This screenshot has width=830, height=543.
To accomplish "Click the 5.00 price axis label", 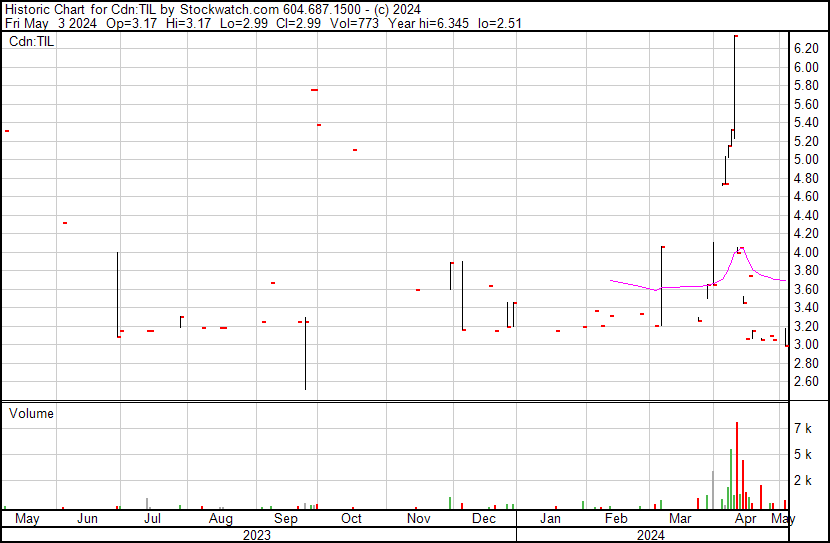I will (x=806, y=160).
